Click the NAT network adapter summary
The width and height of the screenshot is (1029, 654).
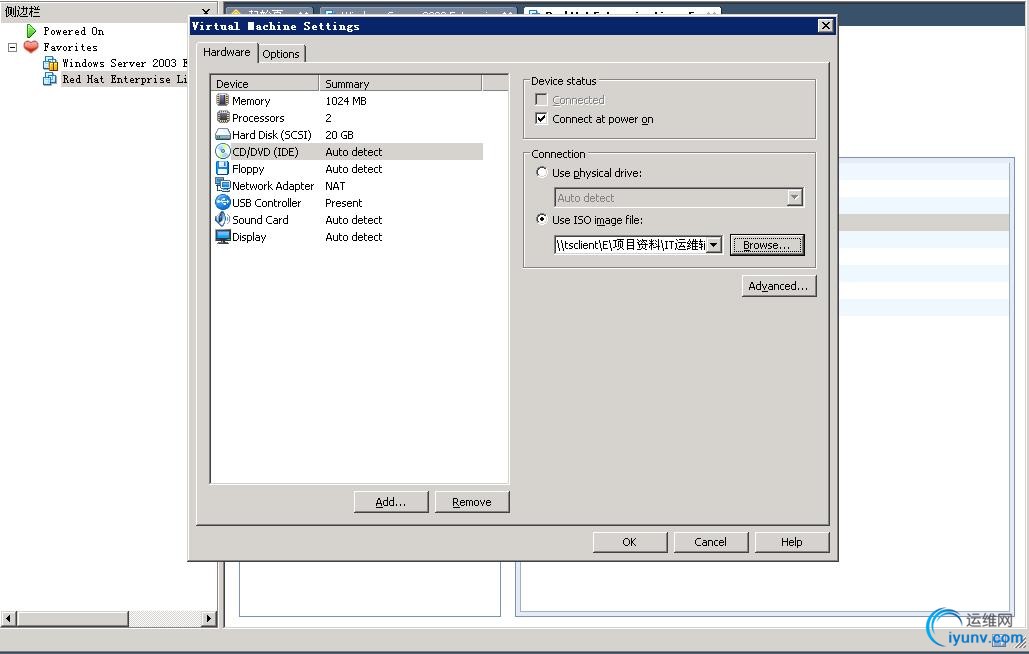(335, 186)
